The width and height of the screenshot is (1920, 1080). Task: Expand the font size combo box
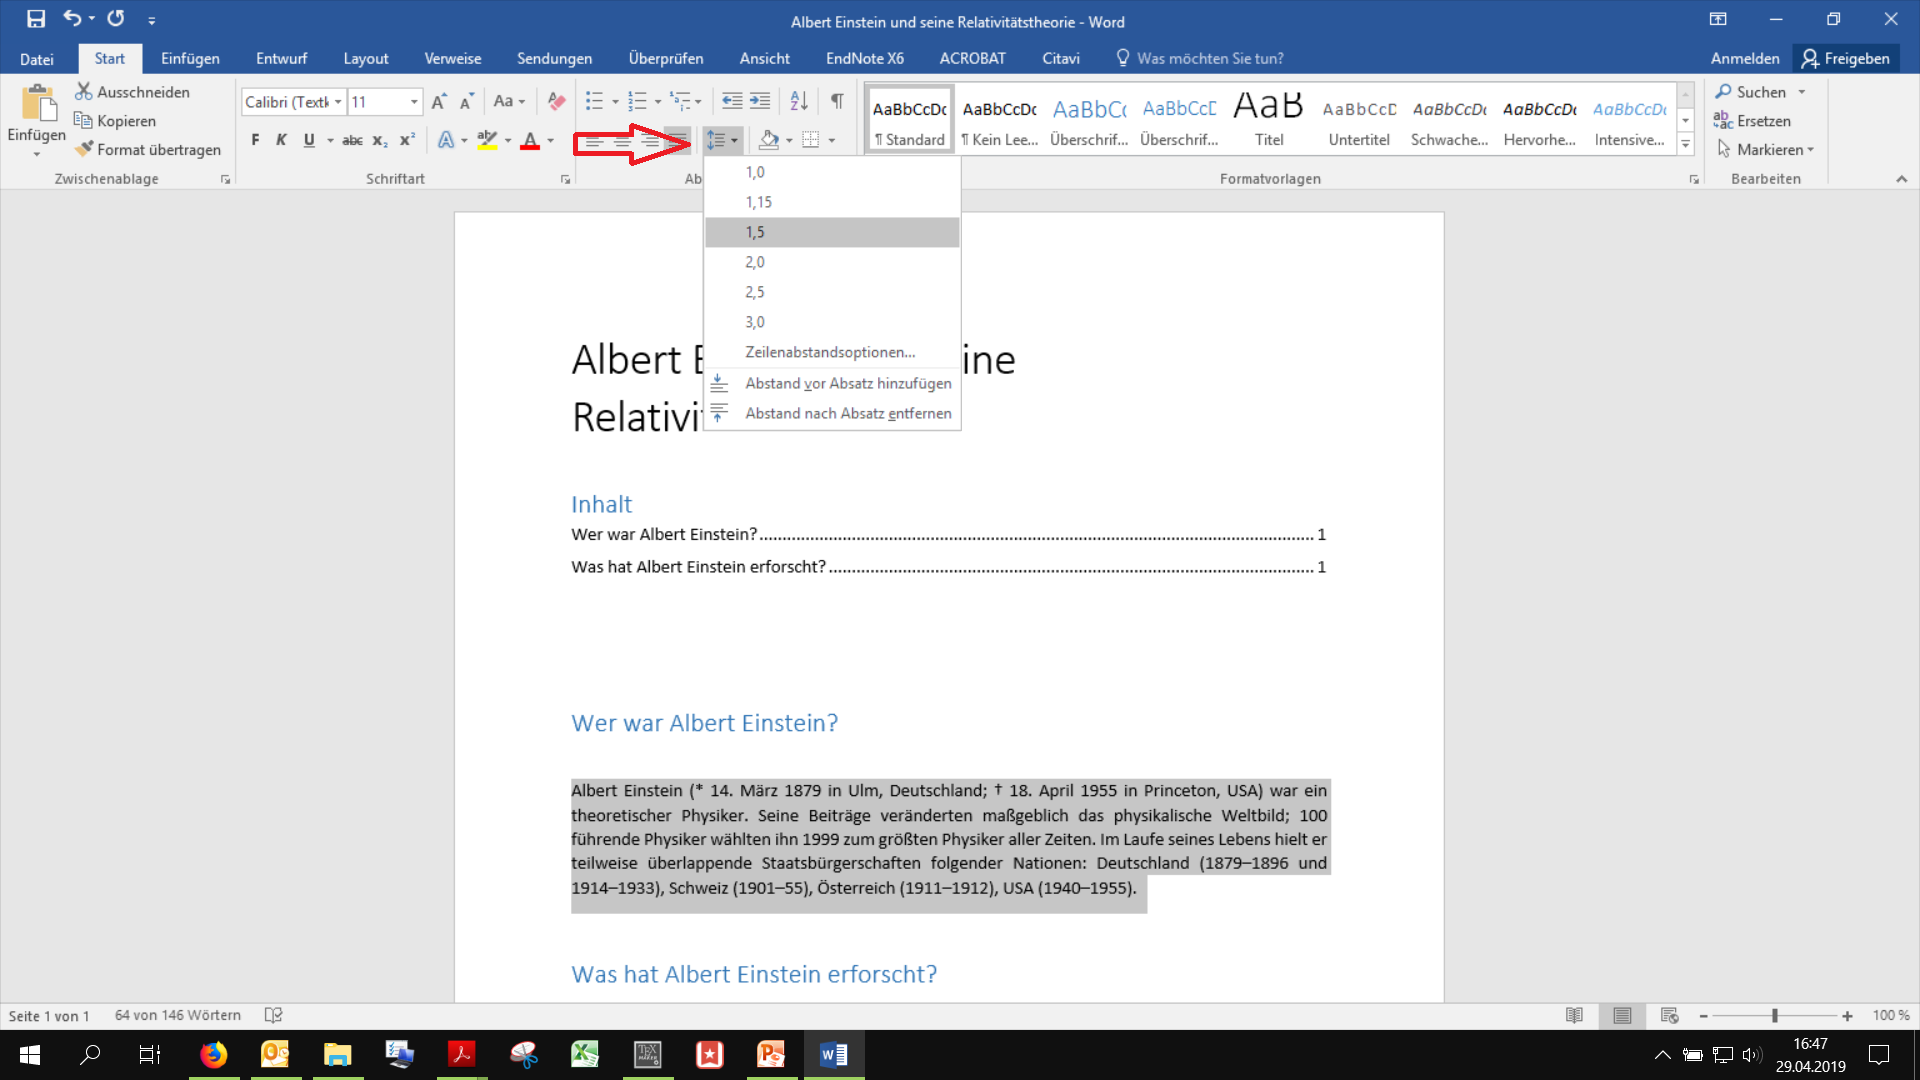(414, 102)
